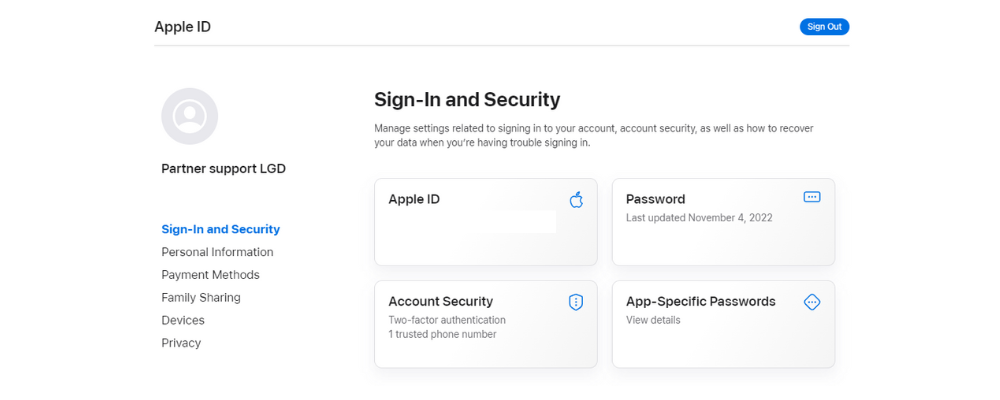Screen dimensions: 1000x400
Task: Go to Personal Information
Action: 217,252
